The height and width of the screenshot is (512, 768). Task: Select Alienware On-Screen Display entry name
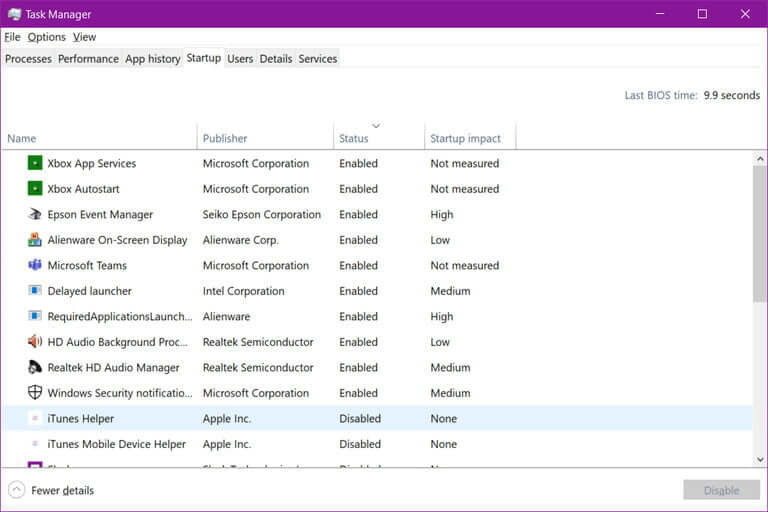[118, 240]
